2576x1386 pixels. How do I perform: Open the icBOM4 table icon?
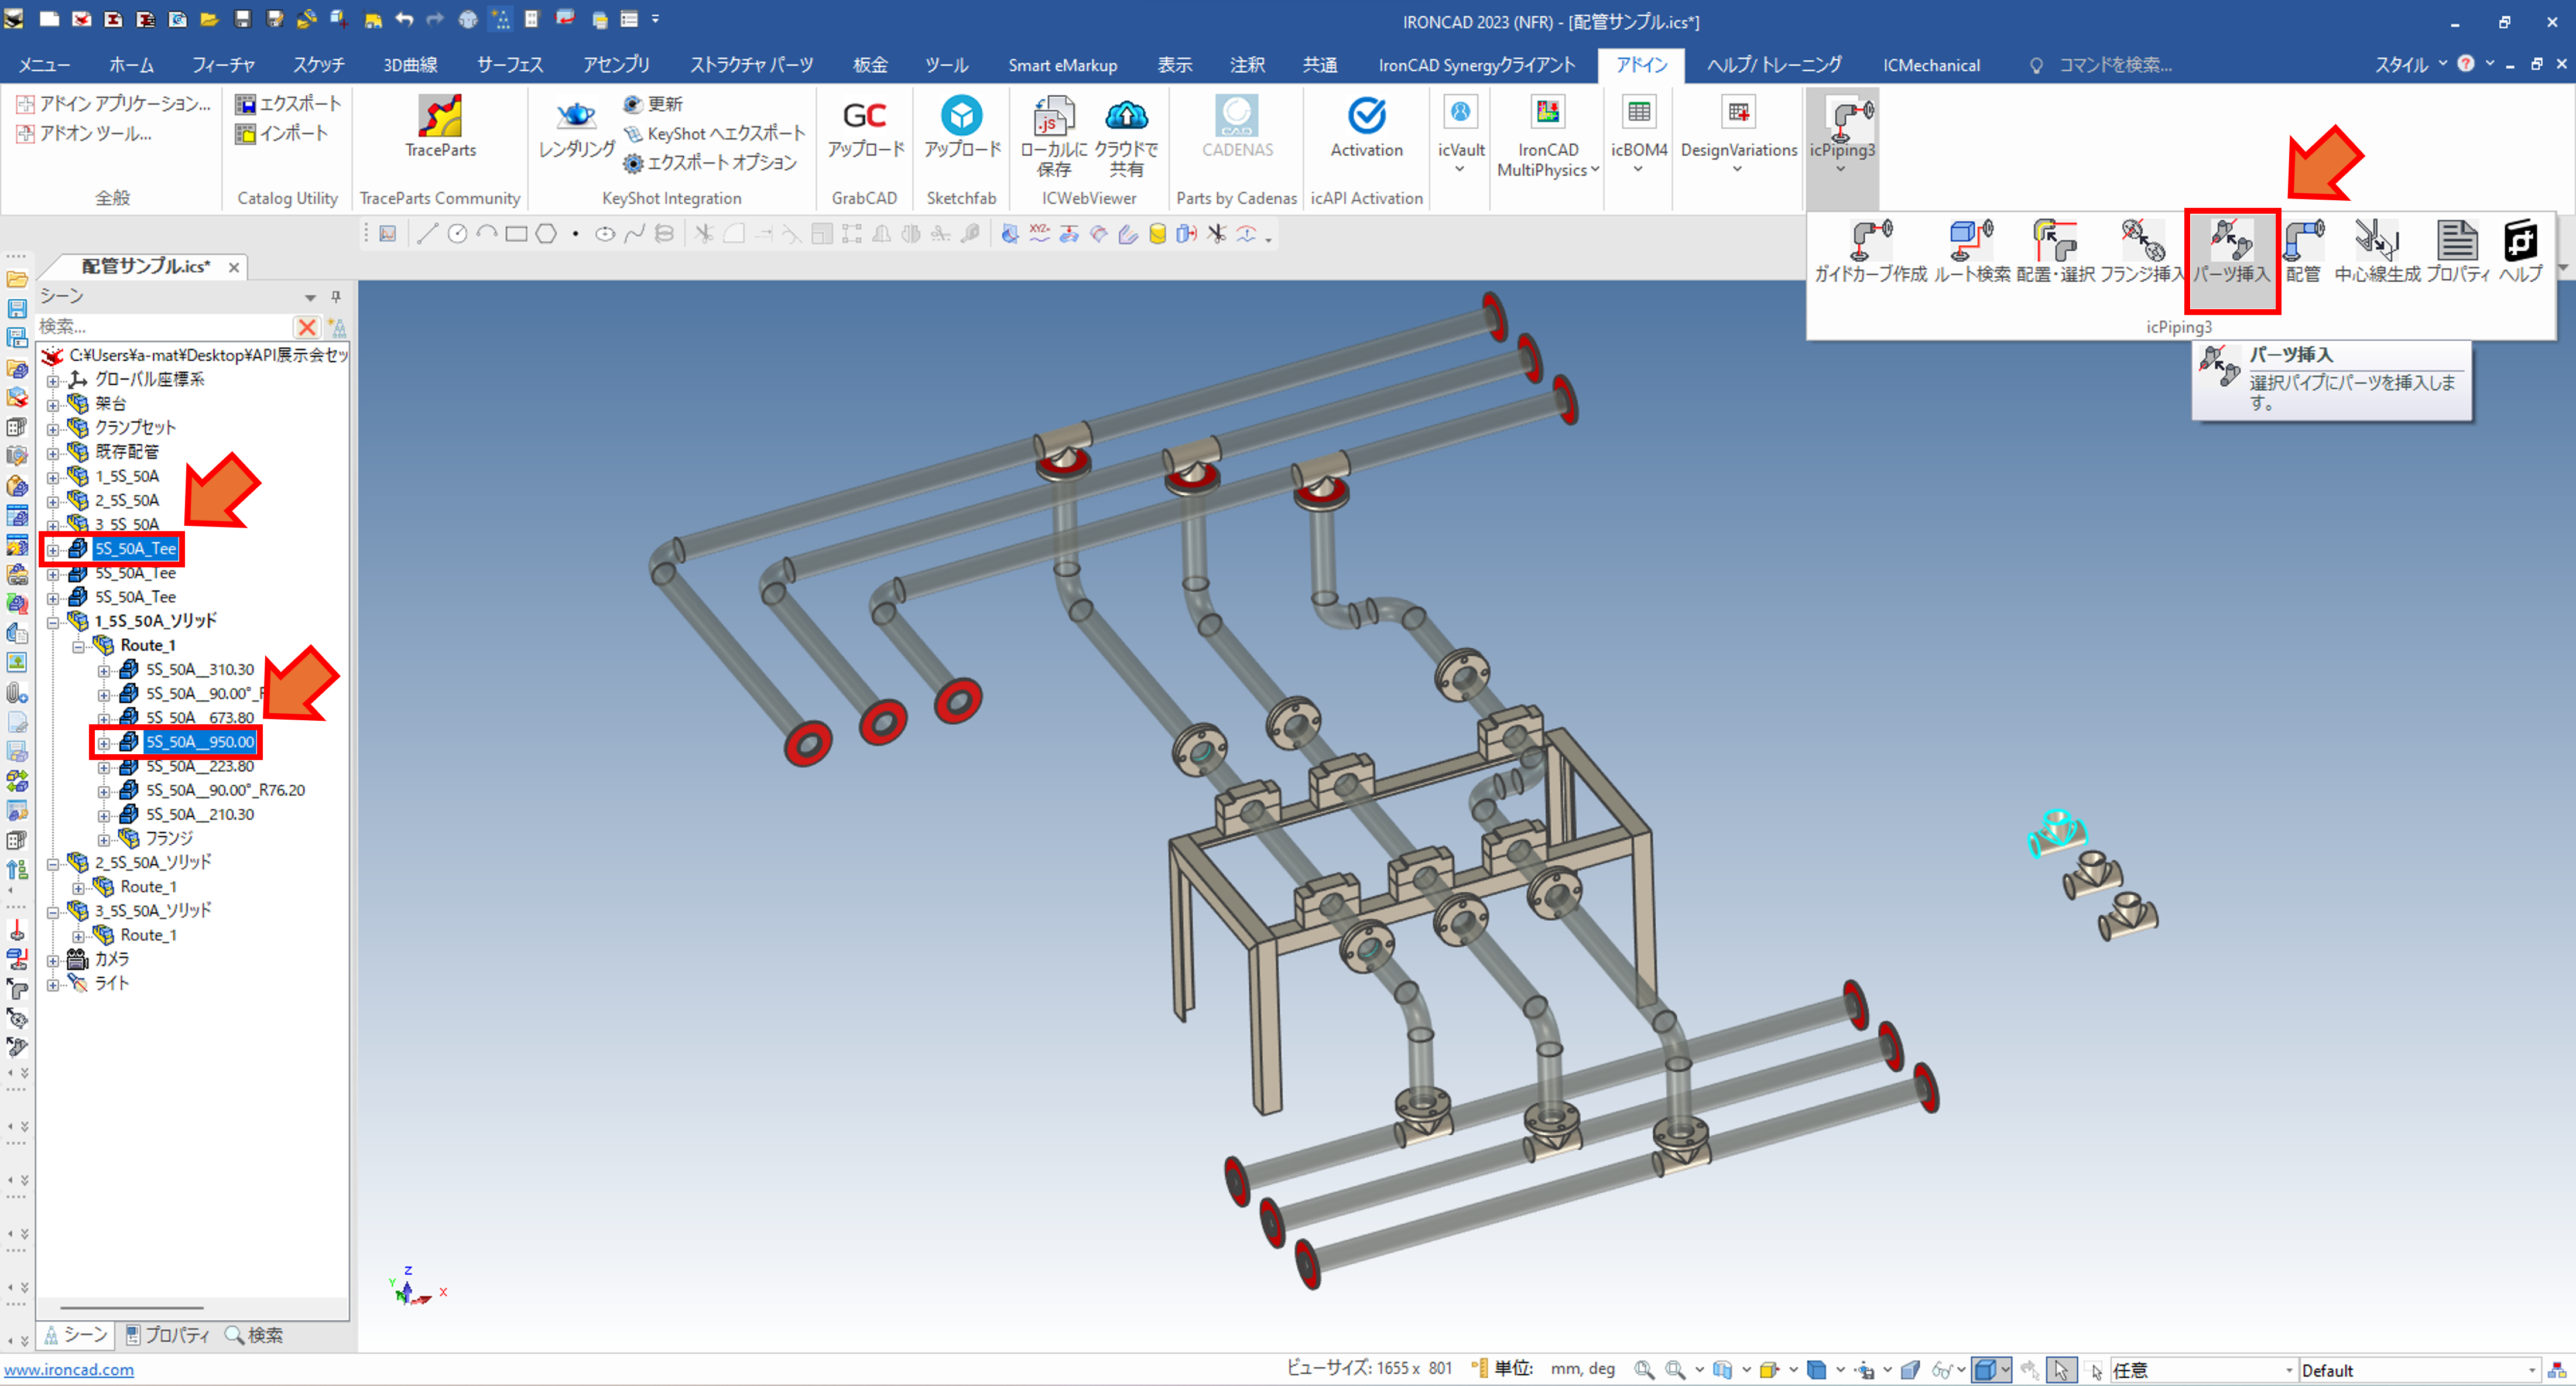(x=1638, y=112)
